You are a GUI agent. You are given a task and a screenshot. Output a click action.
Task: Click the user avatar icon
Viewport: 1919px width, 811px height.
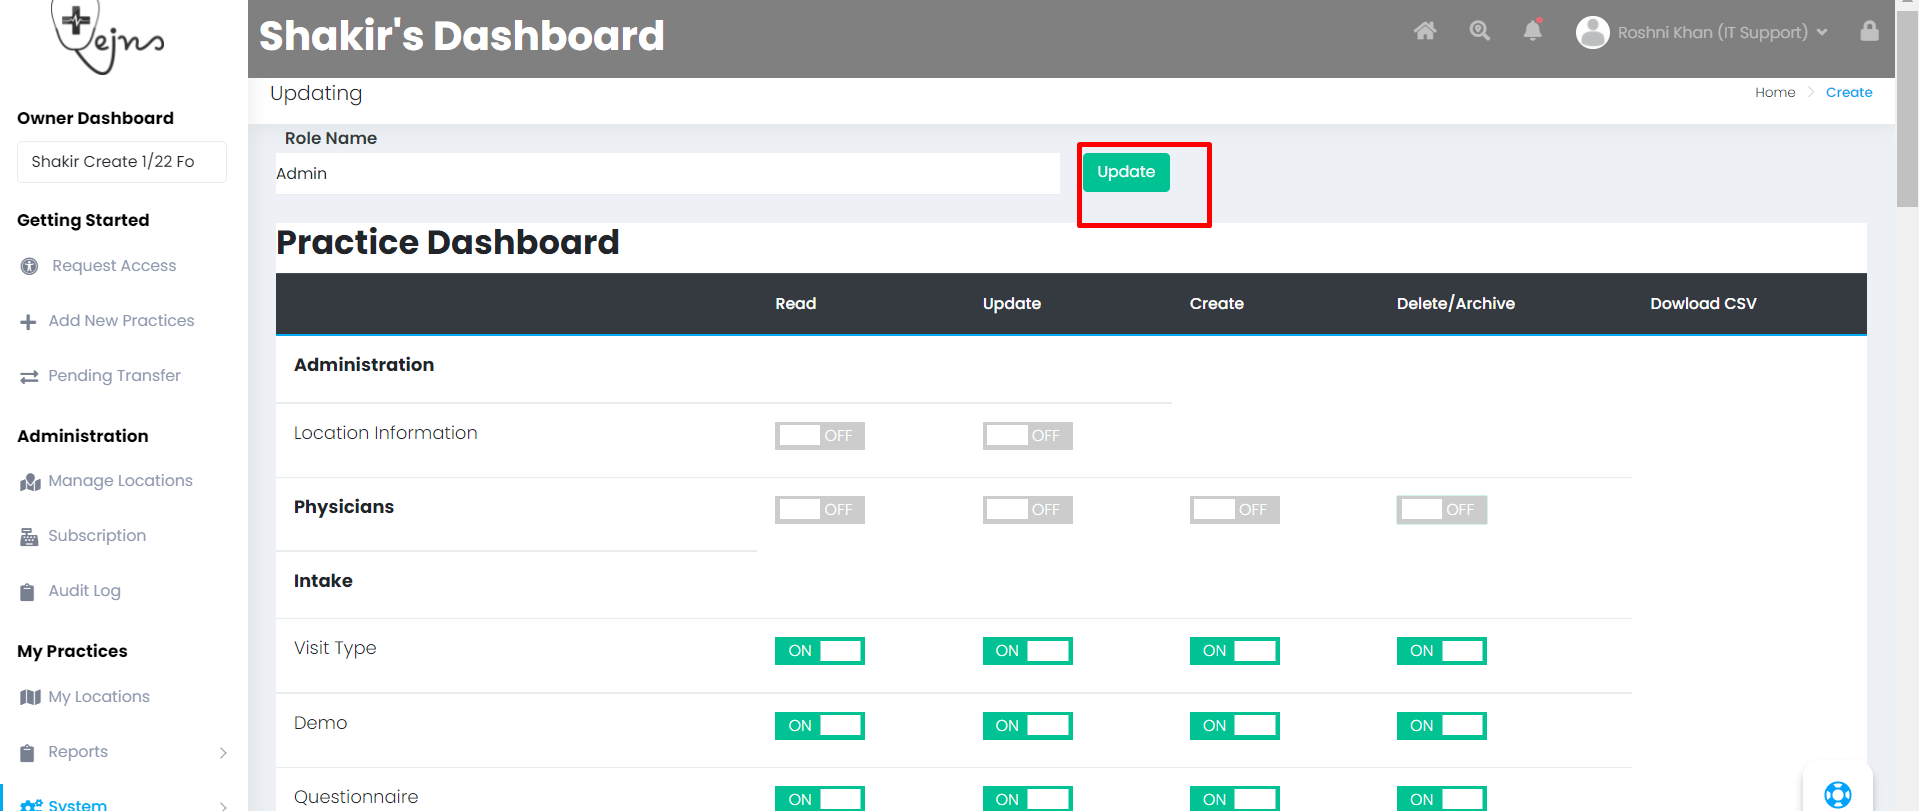1592,32
